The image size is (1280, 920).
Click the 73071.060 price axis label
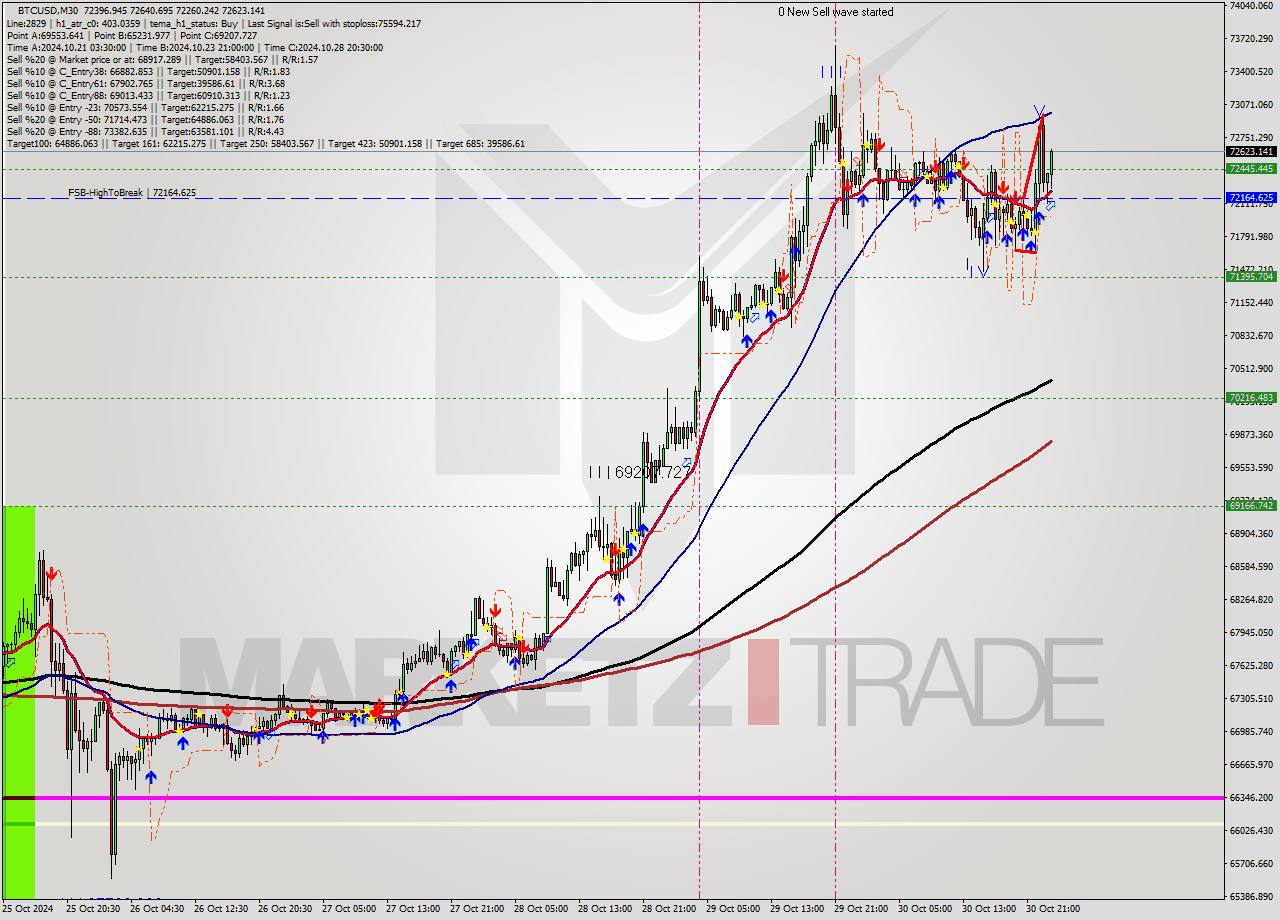[x=1251, y=105]
